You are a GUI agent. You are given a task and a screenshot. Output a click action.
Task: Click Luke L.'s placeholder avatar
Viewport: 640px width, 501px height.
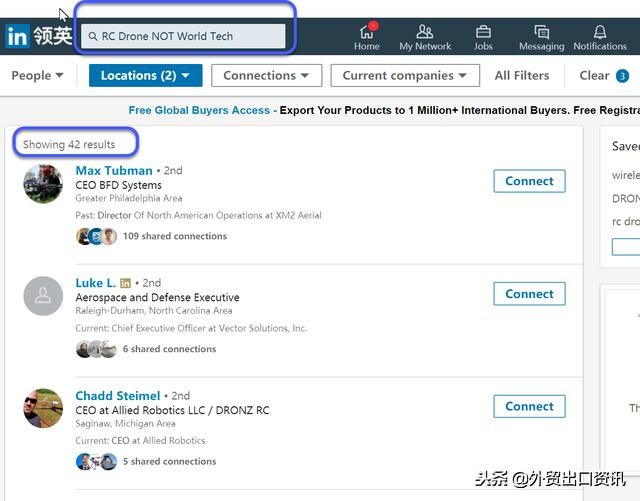click(43, 296)
